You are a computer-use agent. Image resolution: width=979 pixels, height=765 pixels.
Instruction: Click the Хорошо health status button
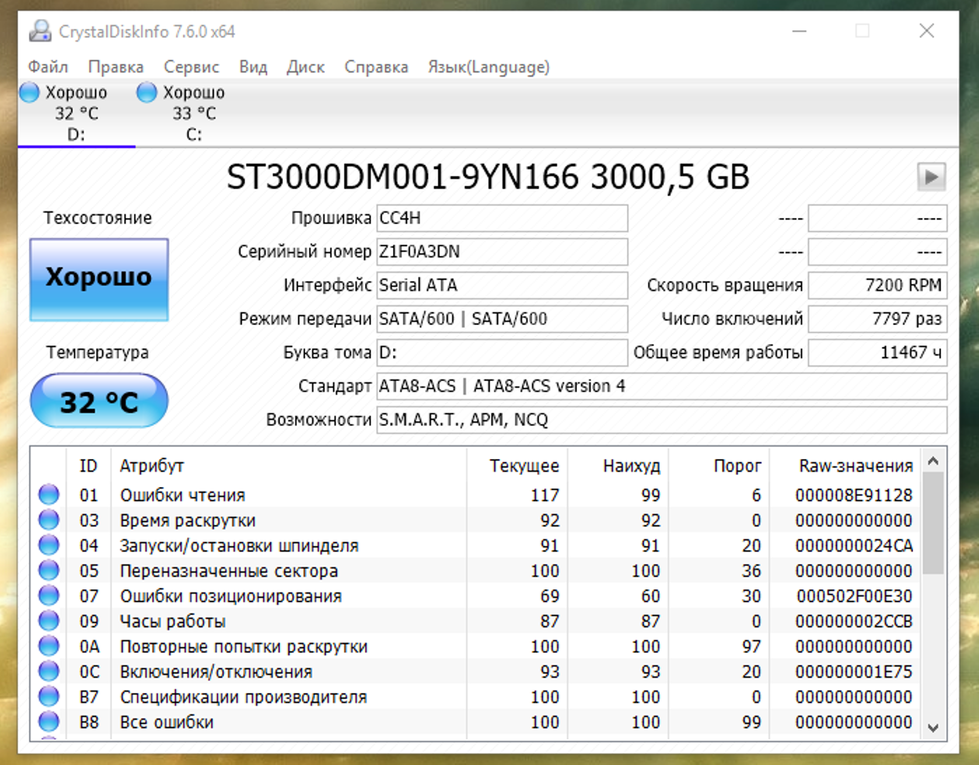click(x=98, y=278)
